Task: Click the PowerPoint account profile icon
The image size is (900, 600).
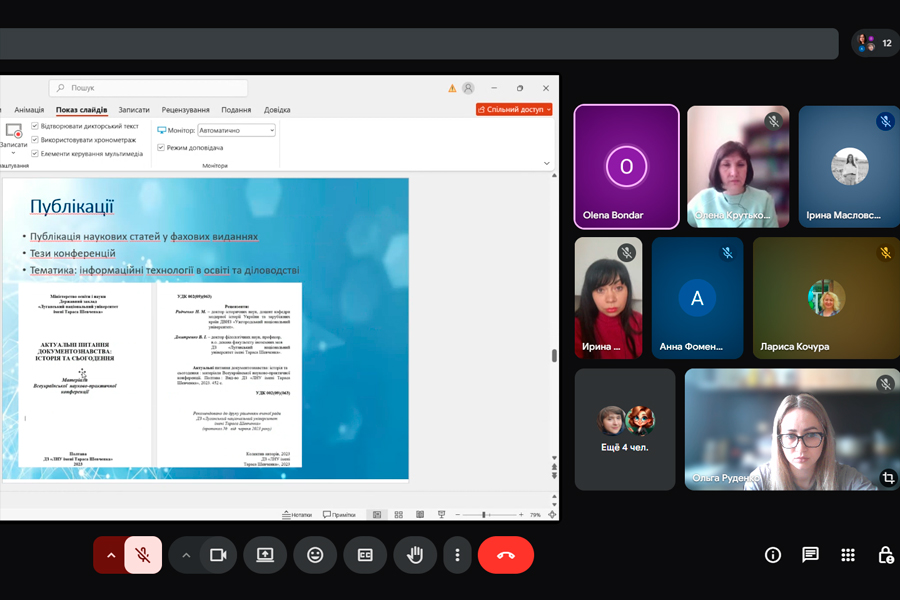Action: pos(468,88)
